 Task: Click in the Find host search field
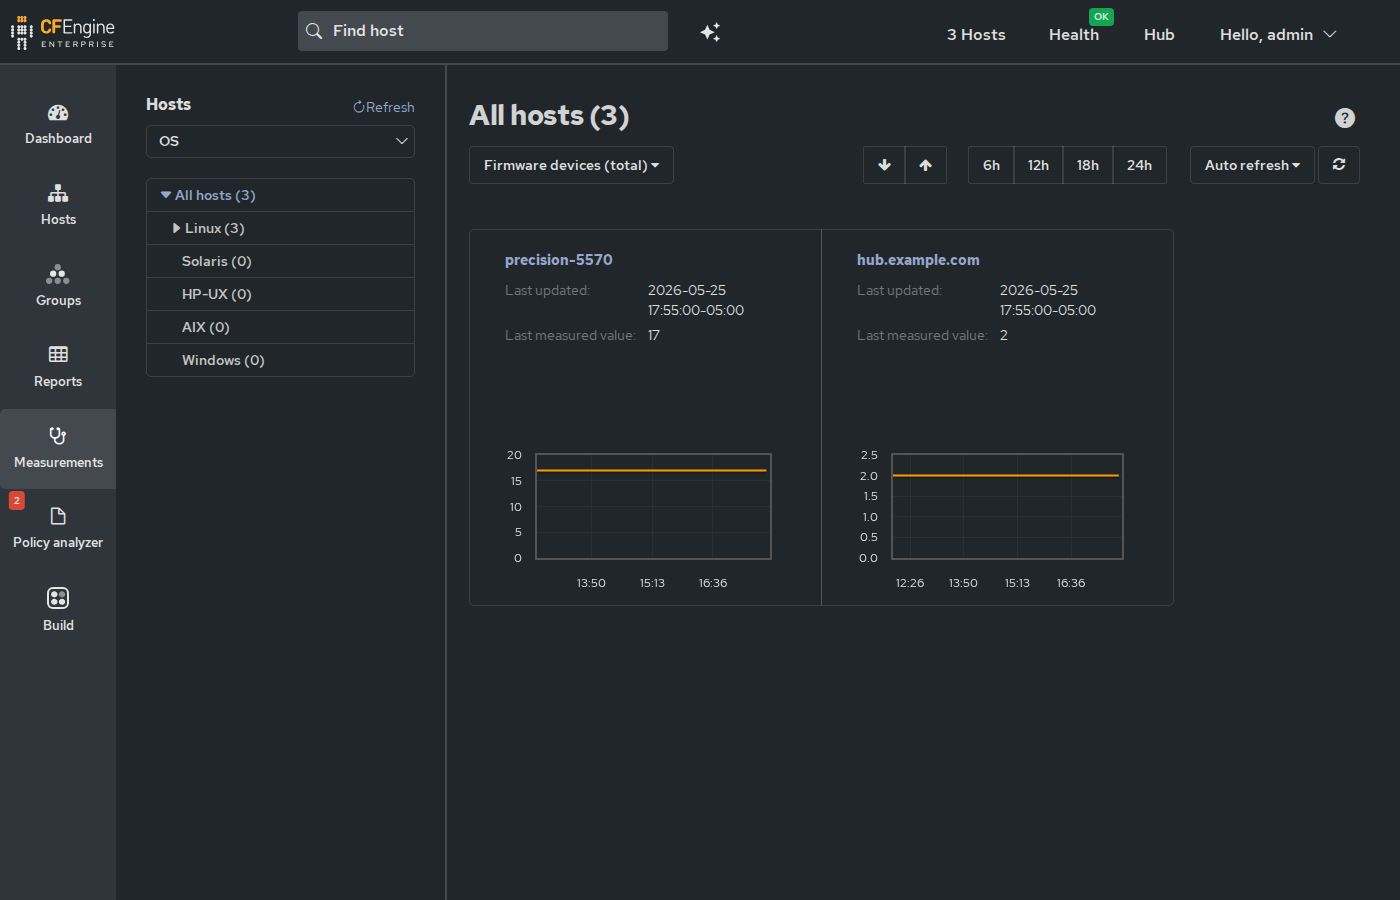click(483, 31)
